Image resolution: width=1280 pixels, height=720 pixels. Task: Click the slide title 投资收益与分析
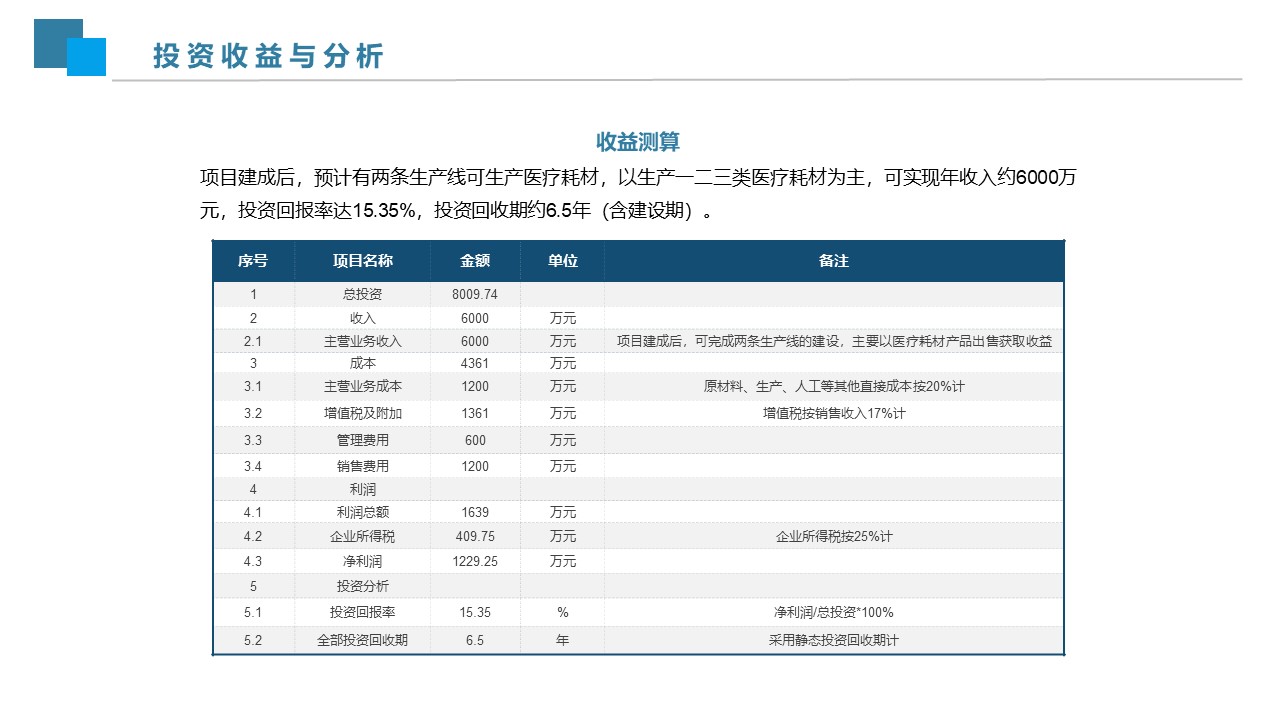[x=268, y=56]
